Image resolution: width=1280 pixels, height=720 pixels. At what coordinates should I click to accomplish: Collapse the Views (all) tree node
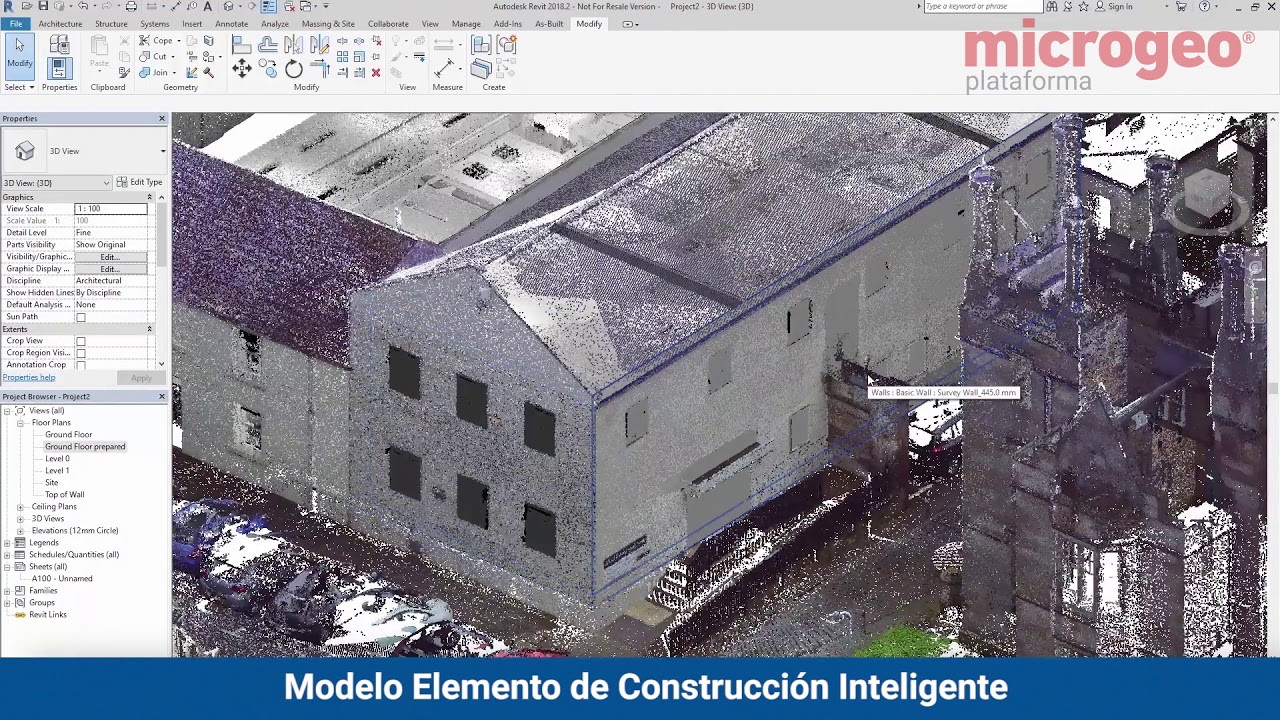click(x=7, y=411)
